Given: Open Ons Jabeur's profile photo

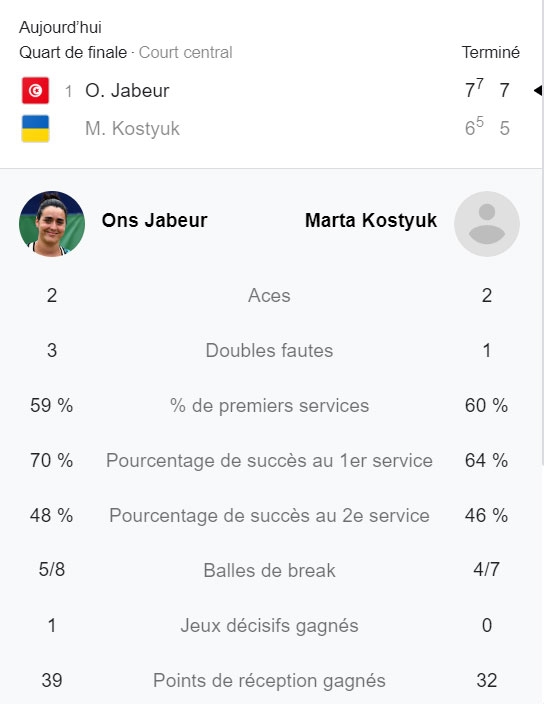Looking at the screenshot, I should click(x=52, y=224).
